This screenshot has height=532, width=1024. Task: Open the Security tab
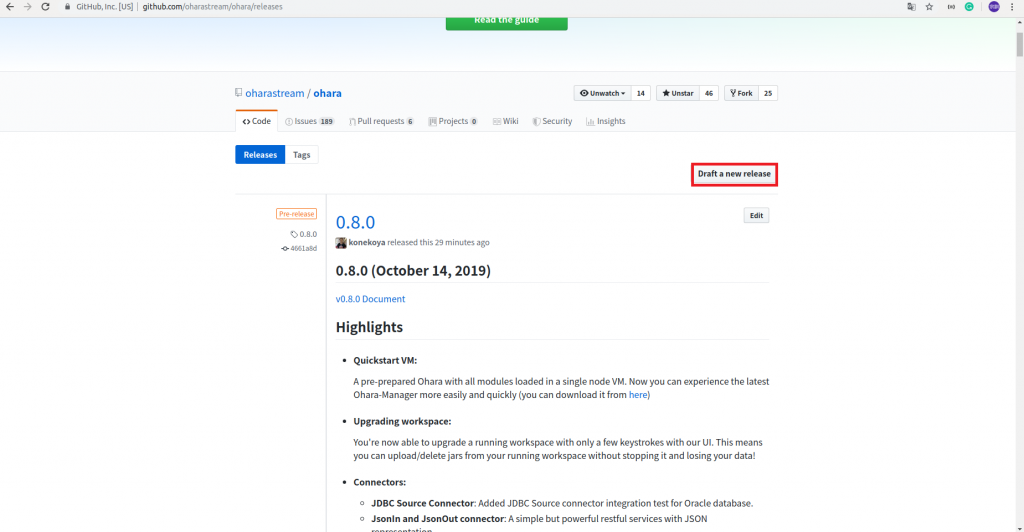552,121
